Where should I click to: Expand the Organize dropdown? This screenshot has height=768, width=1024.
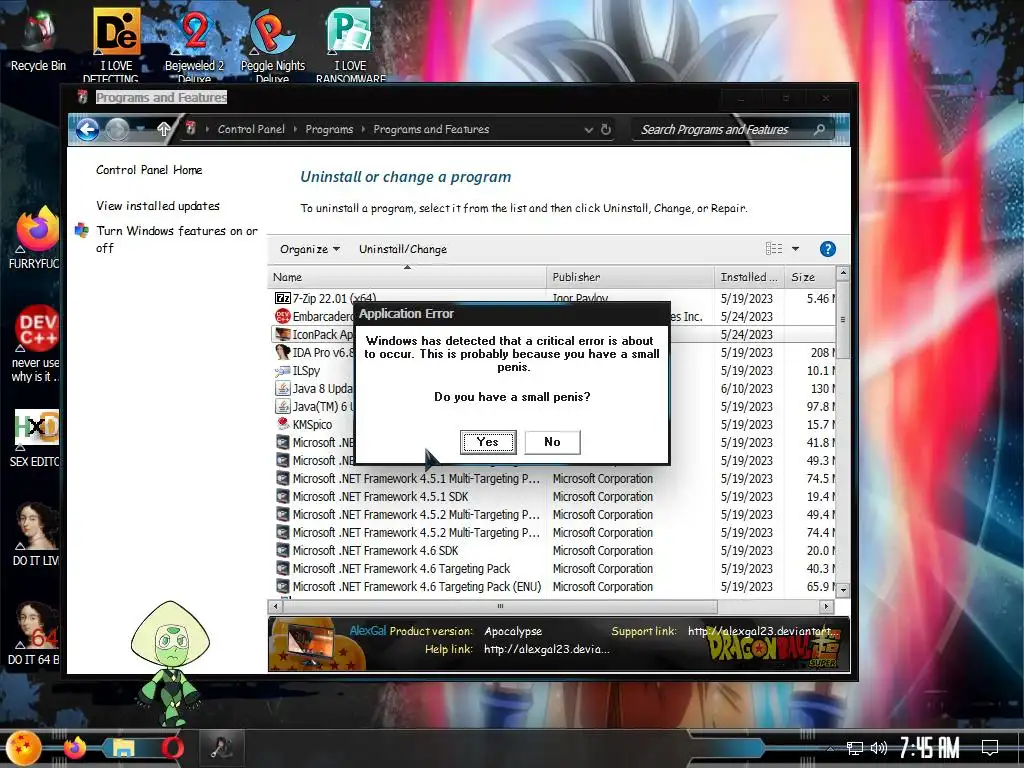pyautogui.click(x=310, y=249)
